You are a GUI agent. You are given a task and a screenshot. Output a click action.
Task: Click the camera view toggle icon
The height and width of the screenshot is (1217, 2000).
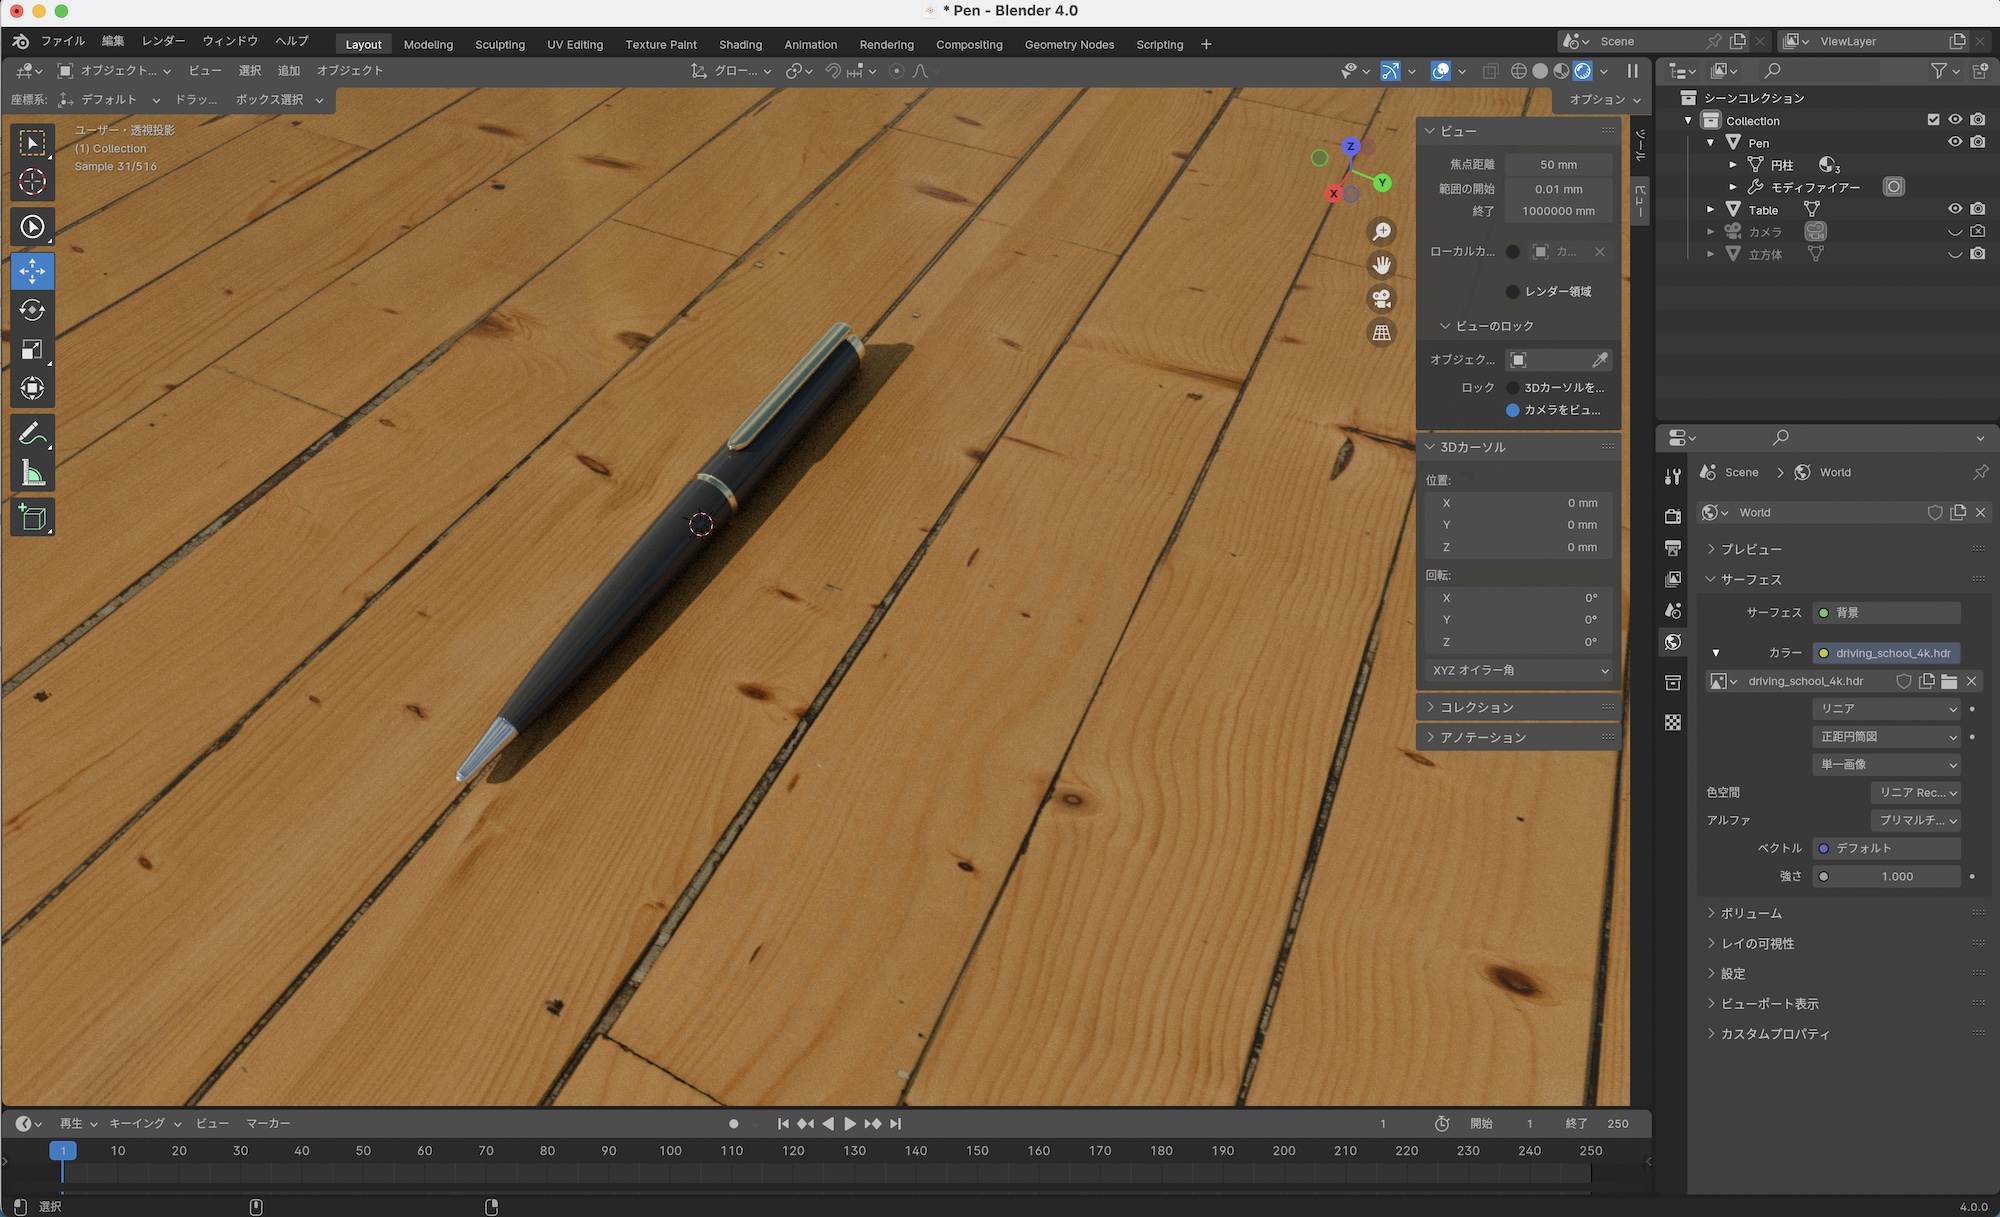coord(1382,298)
